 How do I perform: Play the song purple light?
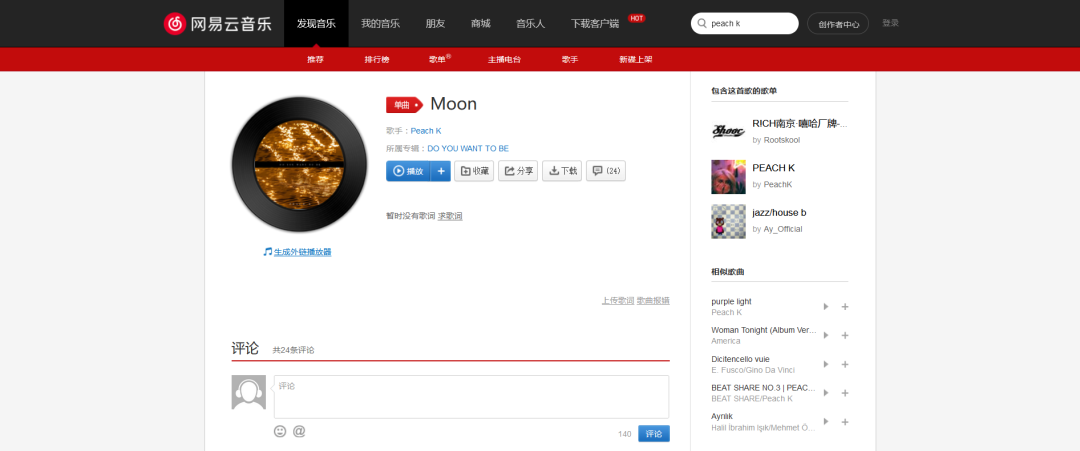pyautogui.click(x=825, y=307)
